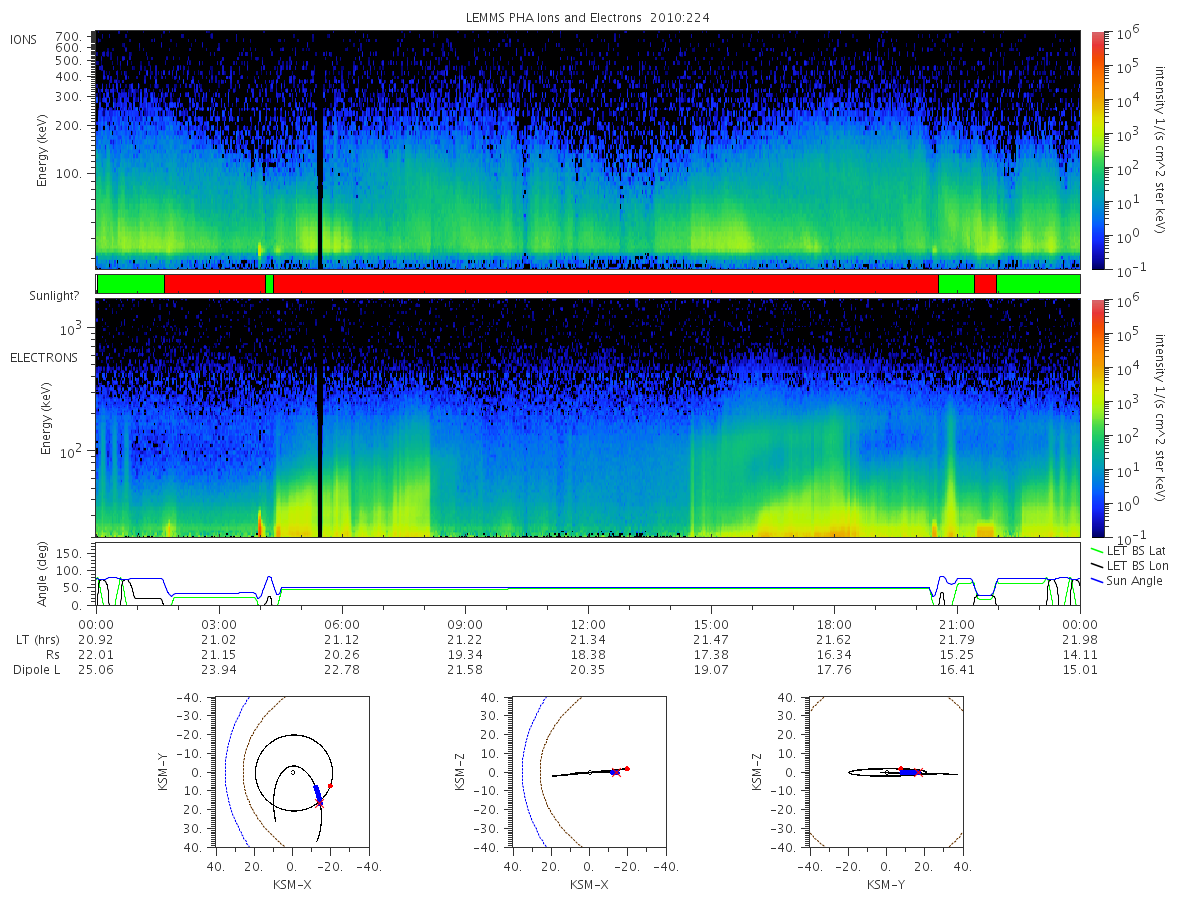The width and height of the screenshot is (1200, 900).
Task: Click the ions intensity color bar
Action: coord(1097,150)
